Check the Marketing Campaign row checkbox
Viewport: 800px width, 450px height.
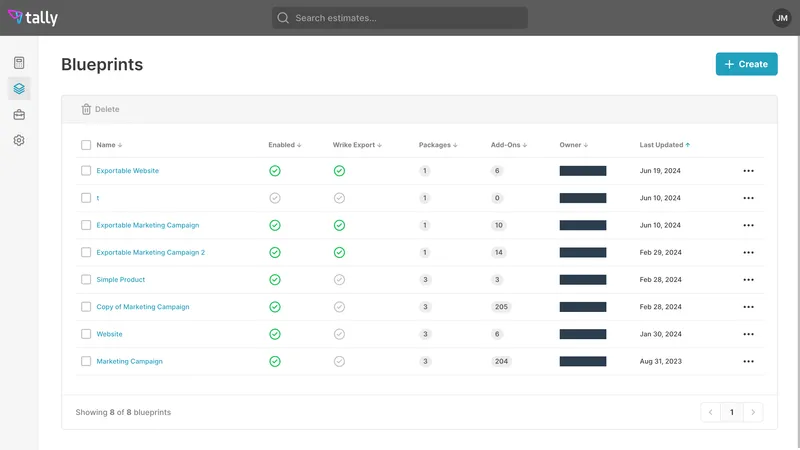point(86,361)
